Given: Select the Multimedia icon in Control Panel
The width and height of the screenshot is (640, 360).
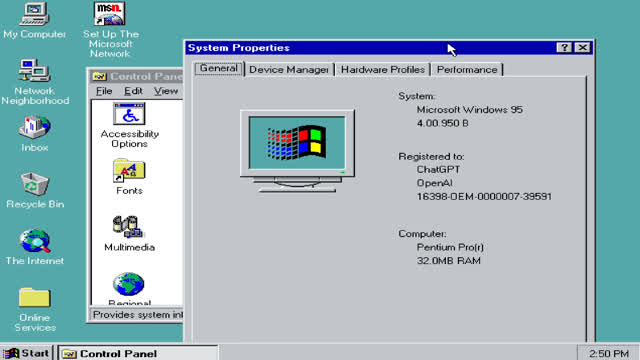Looking at the screenshot, I should pos(129,234).
